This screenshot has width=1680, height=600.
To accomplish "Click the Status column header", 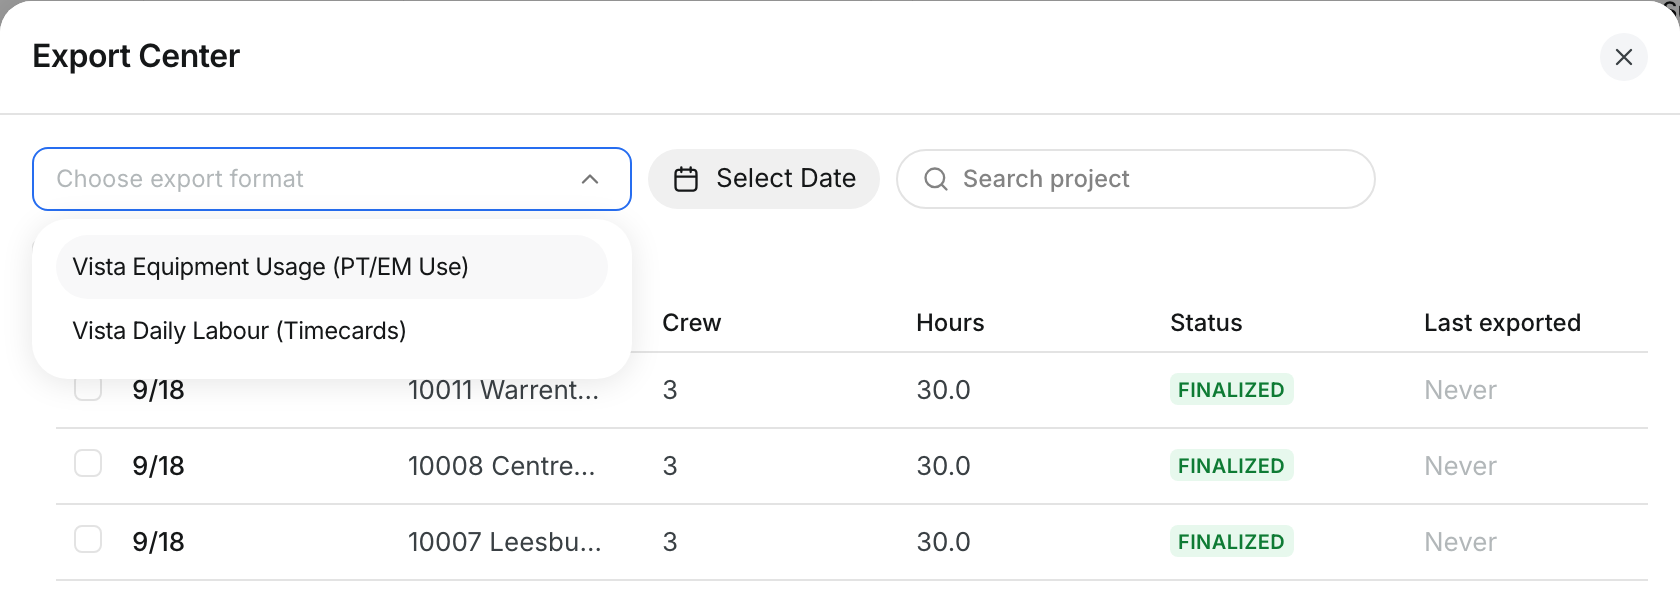I will [1206, 323].
